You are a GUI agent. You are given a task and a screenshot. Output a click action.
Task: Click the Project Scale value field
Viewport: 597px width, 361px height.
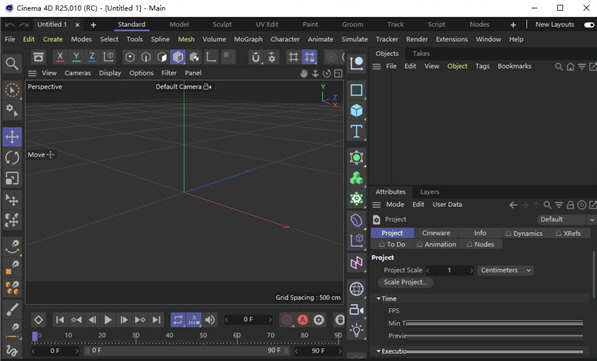coord(450,270)
